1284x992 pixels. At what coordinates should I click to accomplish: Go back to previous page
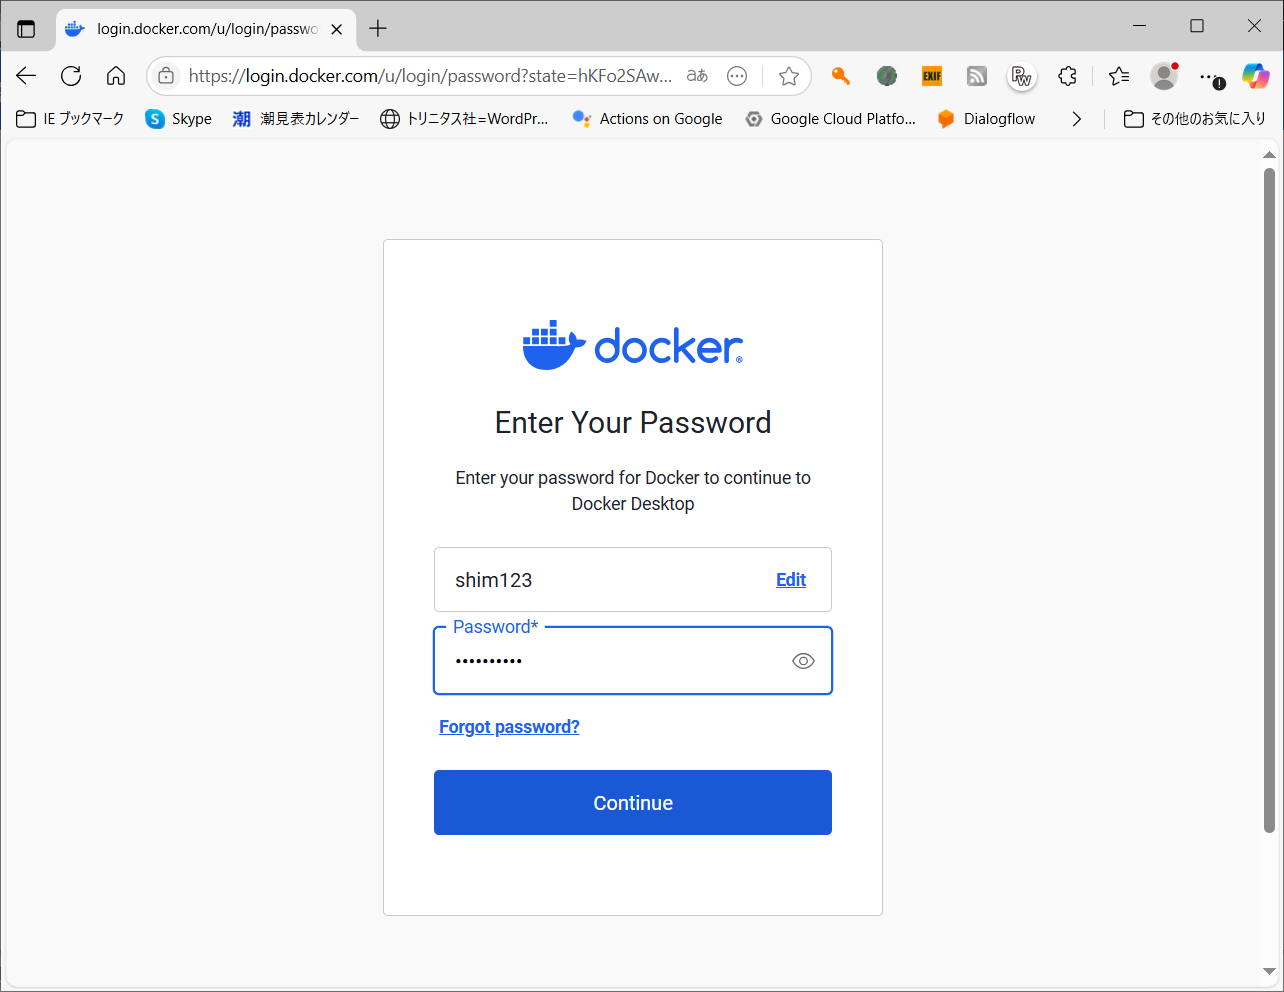point(26,76)
